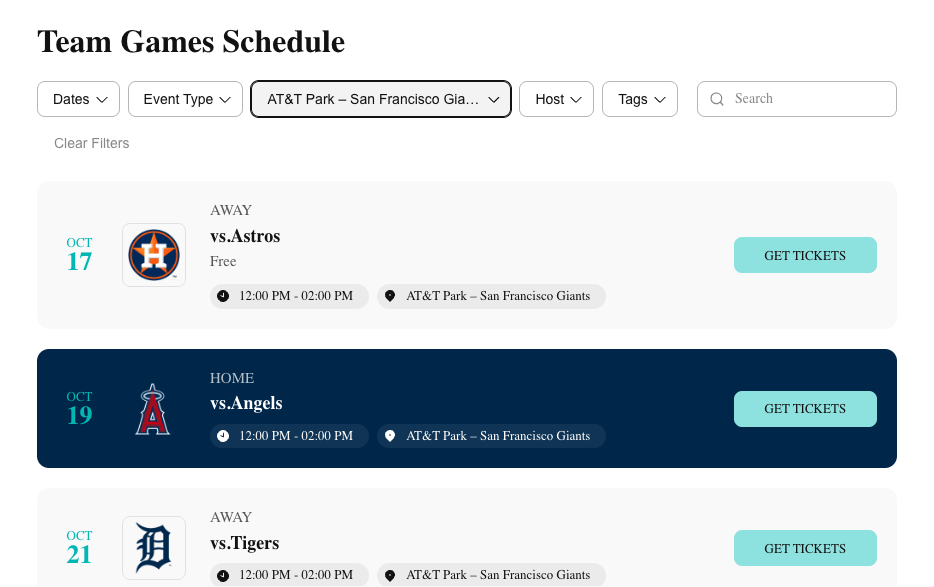This screenshot has height=587, width=934.
Task: Click the Angels team logo
Action: tap(153, 409)
